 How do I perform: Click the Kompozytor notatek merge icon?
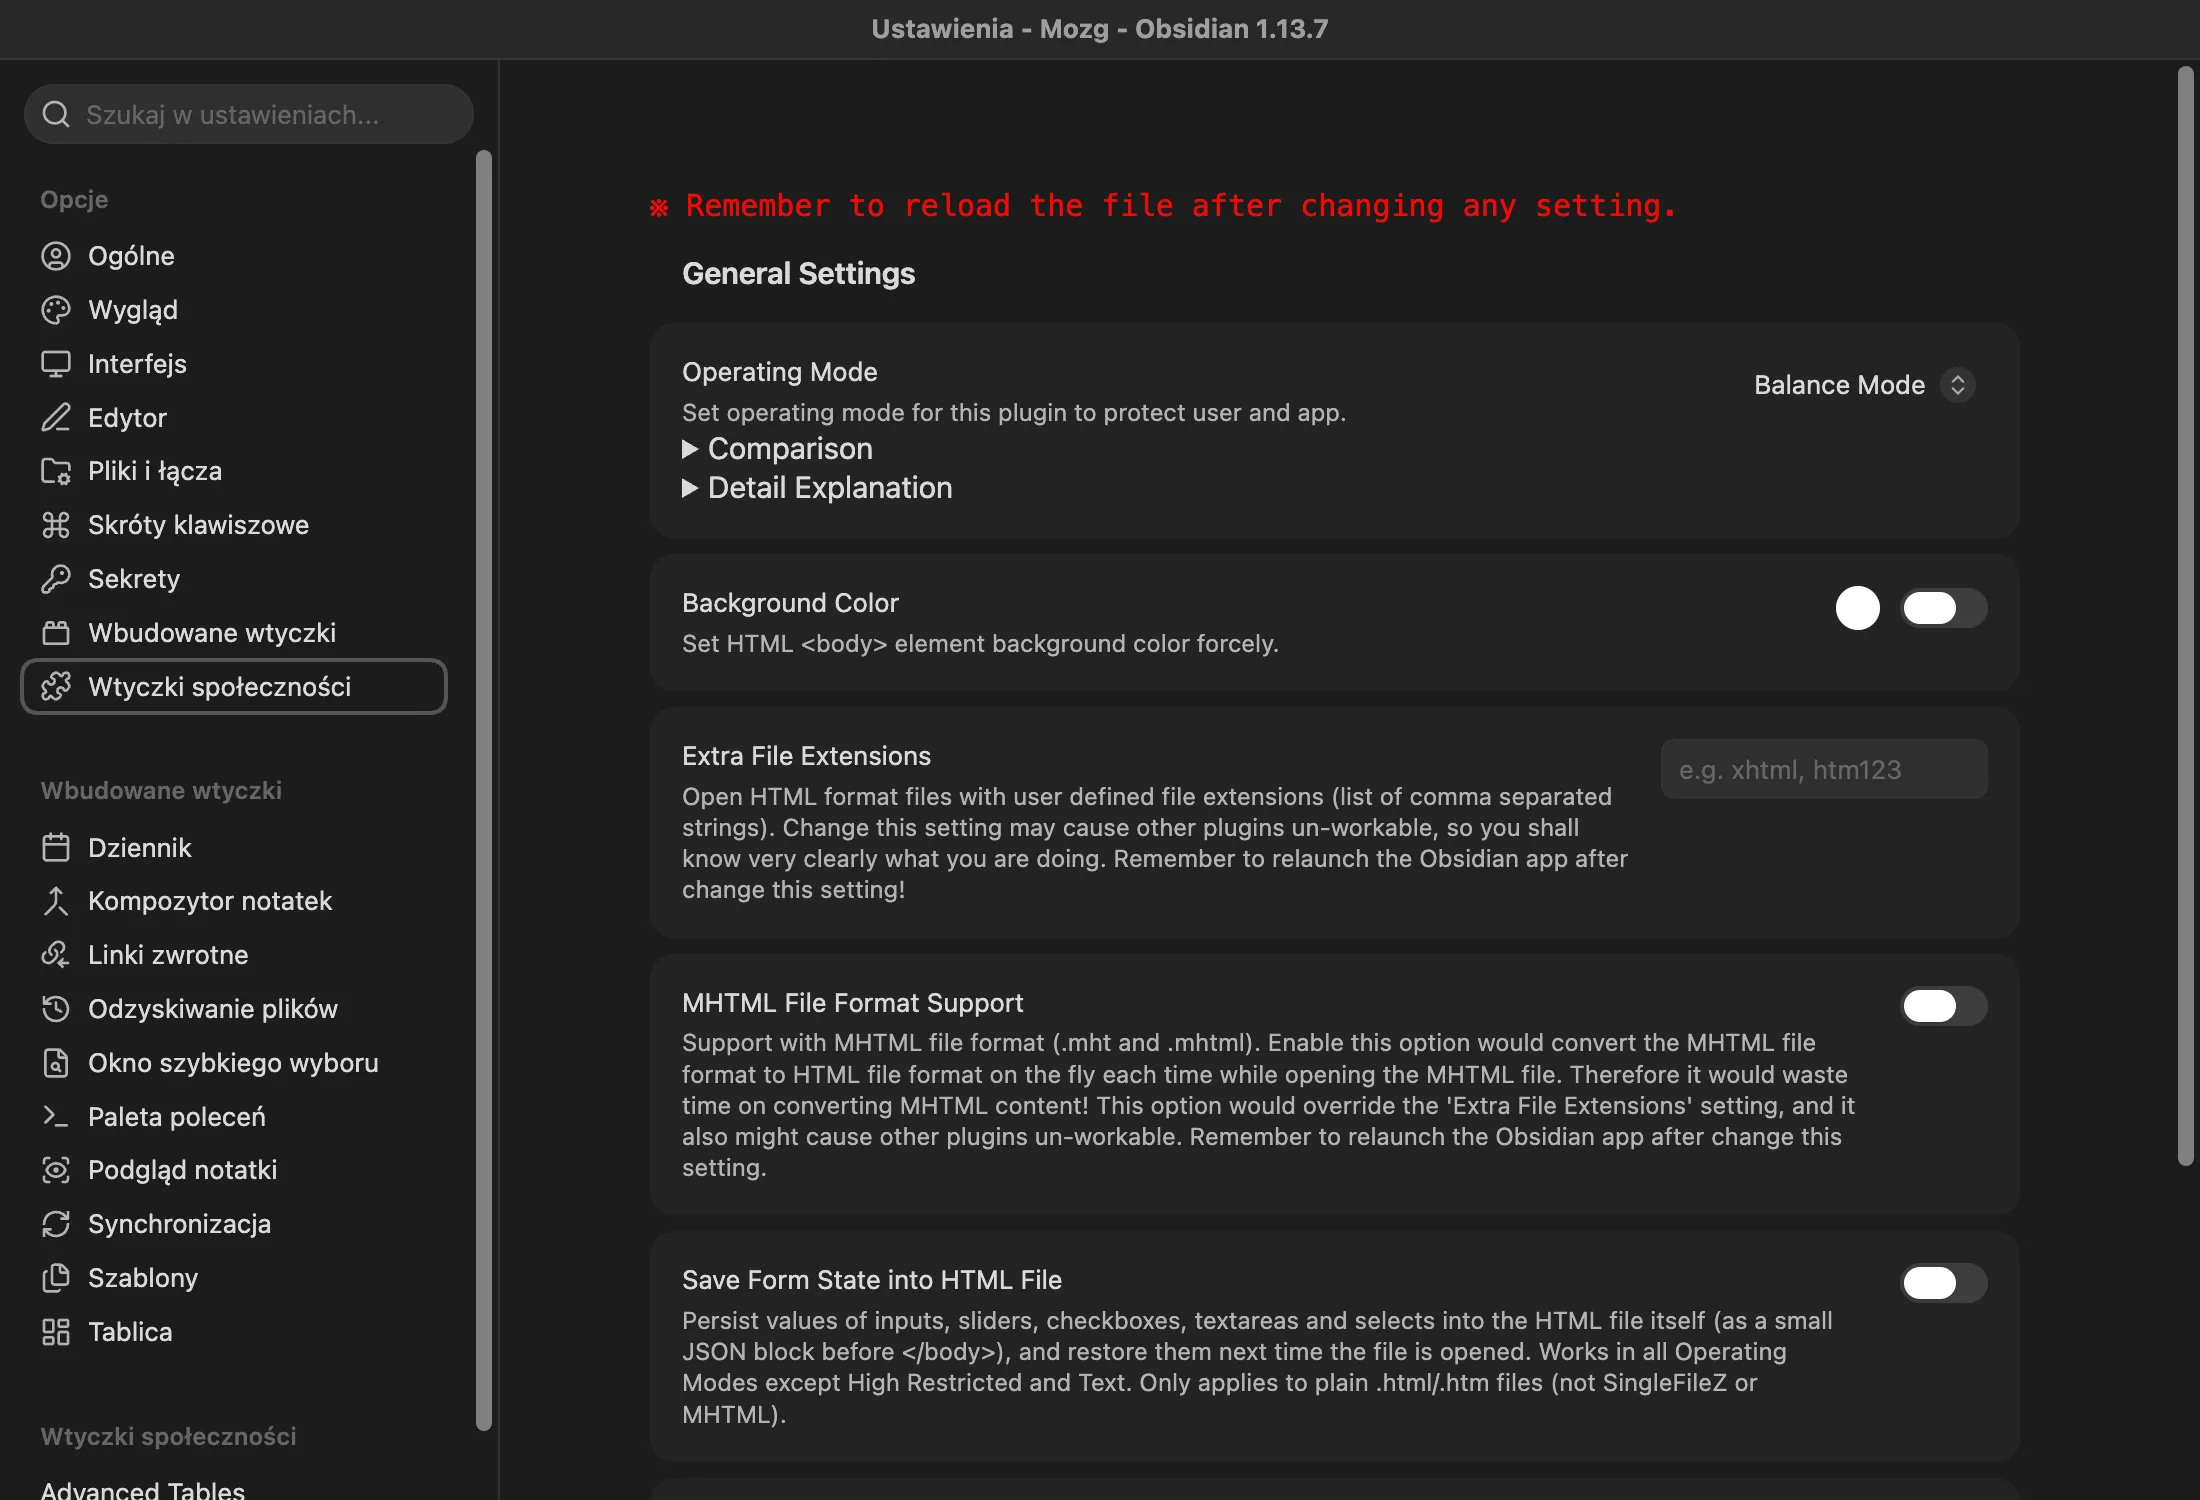pyautogui.click(x=56, y=901)
